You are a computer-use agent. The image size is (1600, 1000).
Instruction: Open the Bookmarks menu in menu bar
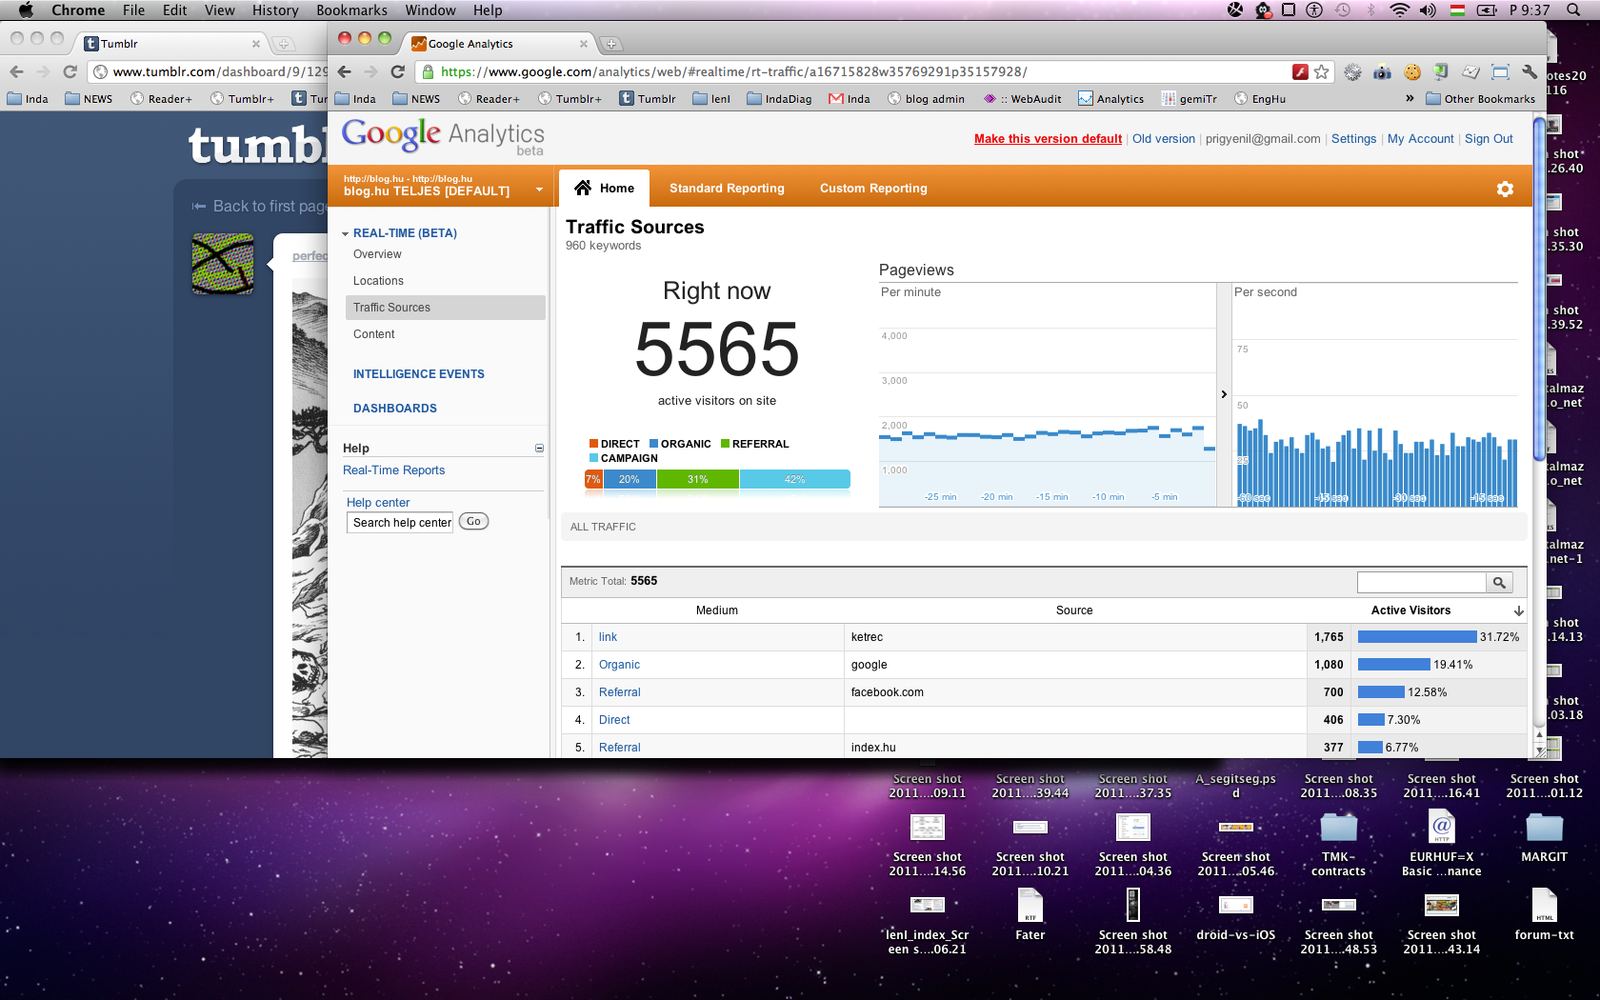(x=351, y=10)
